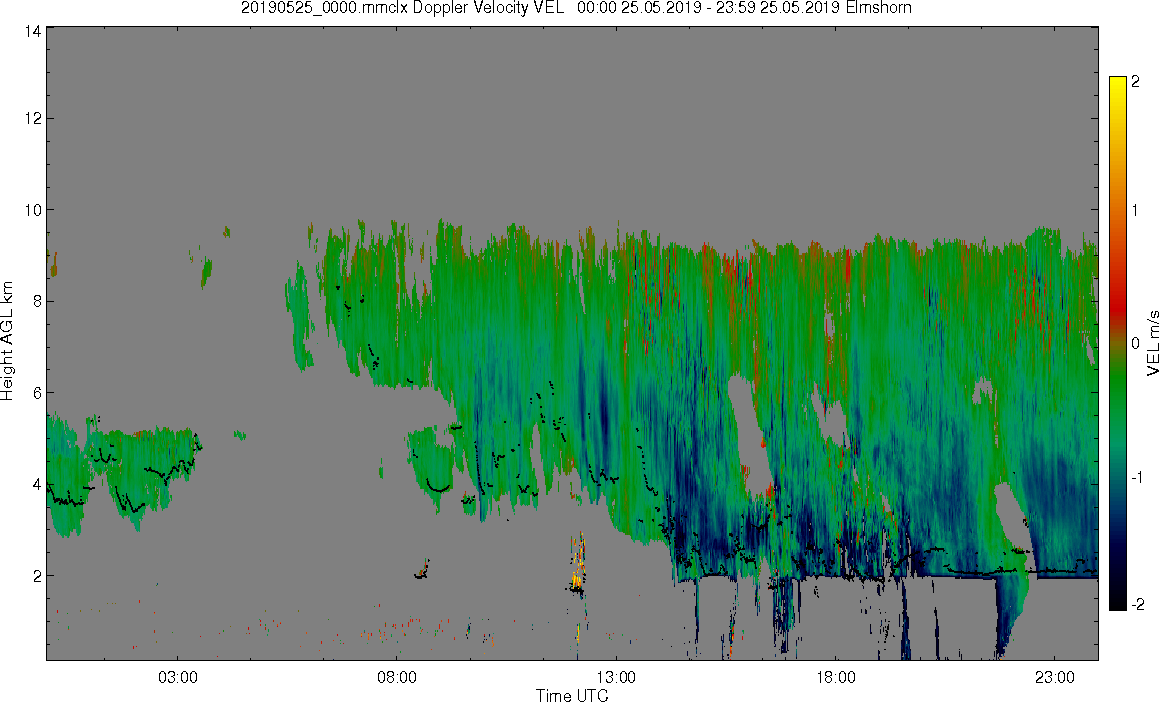Click the height axis label '6'
This screenshot has height=702, width=1159.
pyautogui.click(x=37, y=393)
